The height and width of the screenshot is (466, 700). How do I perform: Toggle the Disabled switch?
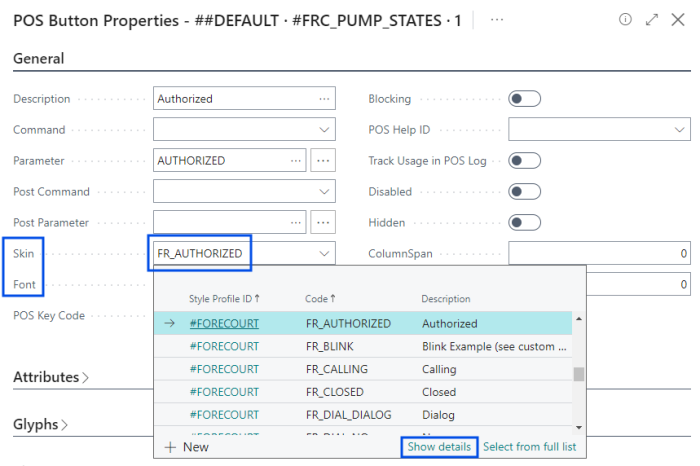(x=525, y=191)
